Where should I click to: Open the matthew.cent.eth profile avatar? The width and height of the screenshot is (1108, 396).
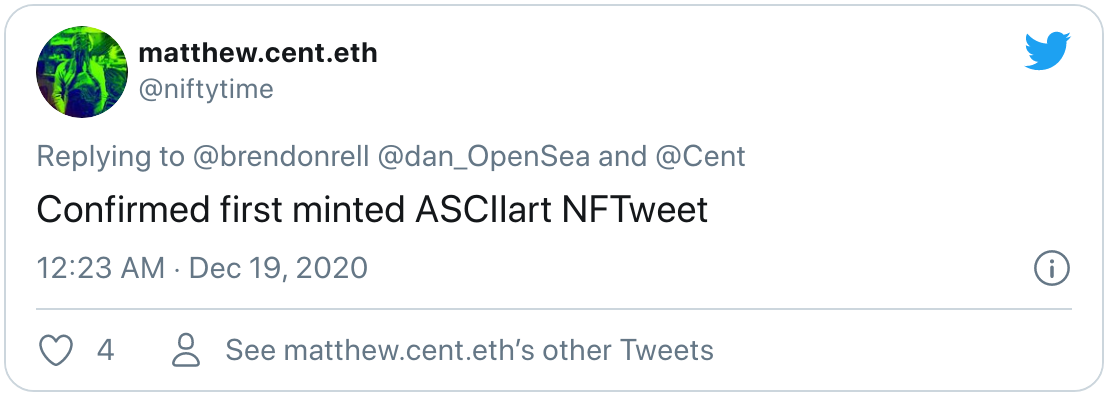click(x=81, y=72)
